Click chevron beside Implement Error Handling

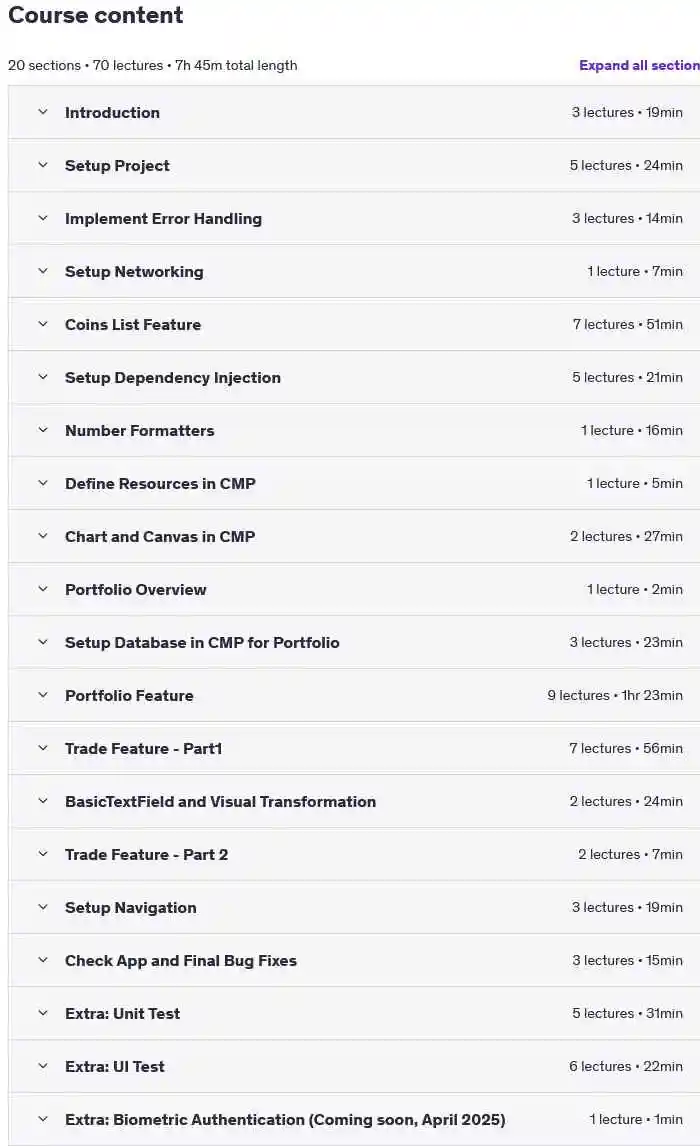43,219
